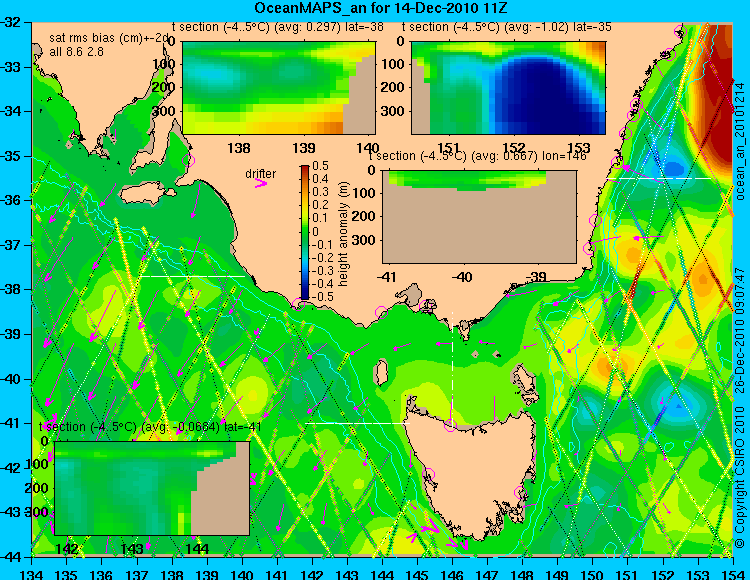Click the 0.3 tick label on colorbar
Image resolution: width=750 pixels, height=580 pixels.
coord(320,192)
